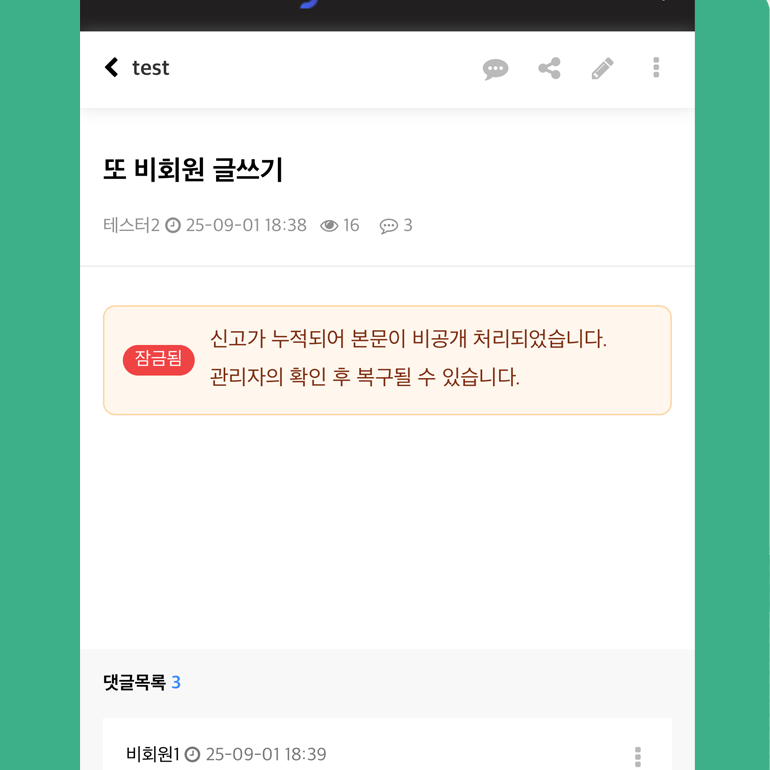Click the locked post notice message box

pos(387,360)
